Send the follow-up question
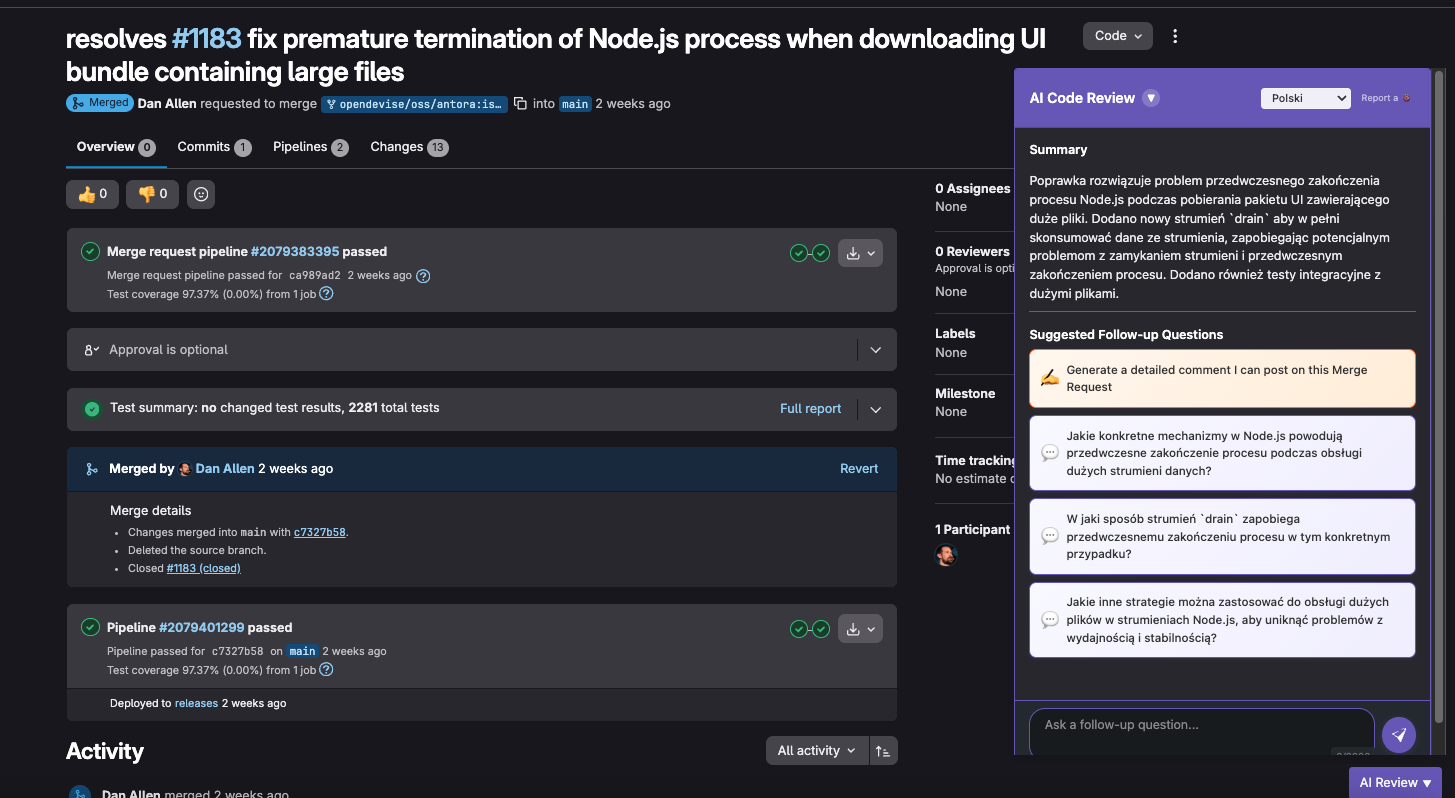Viewport: 1455px width, 798px height. (x=1398, y=734)
